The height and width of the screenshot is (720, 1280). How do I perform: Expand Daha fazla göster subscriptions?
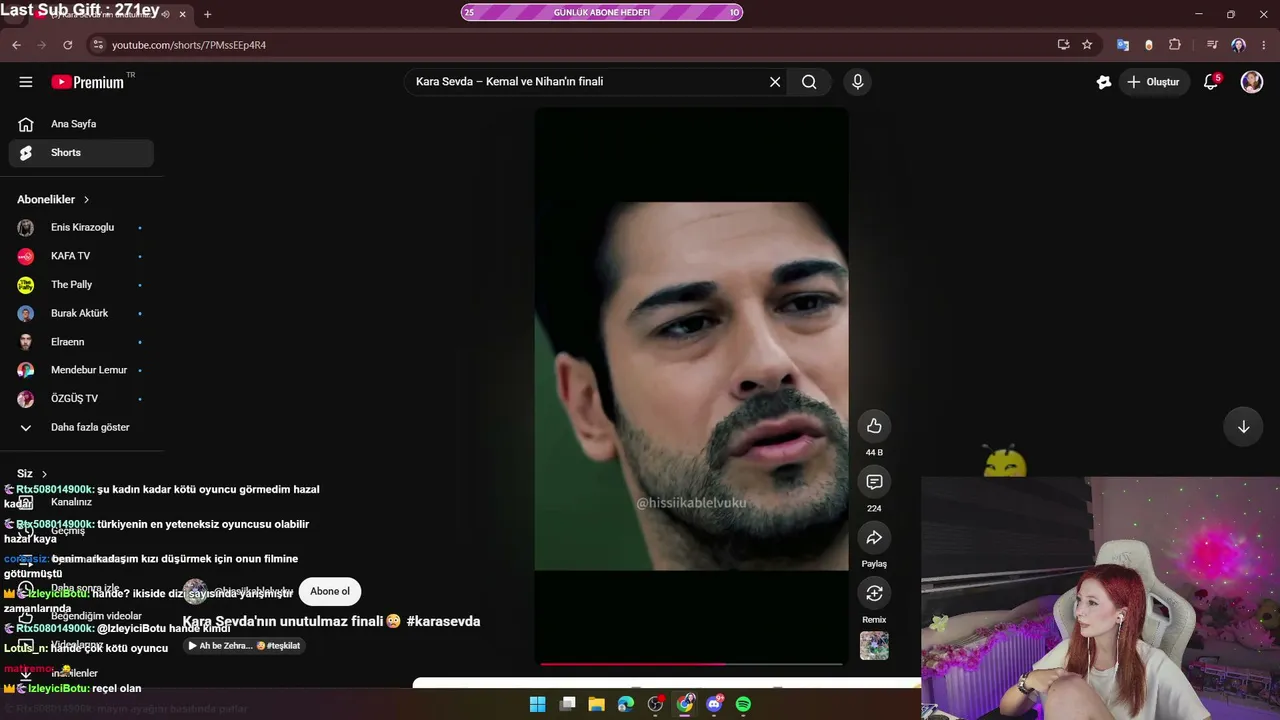tap(81, 427)
